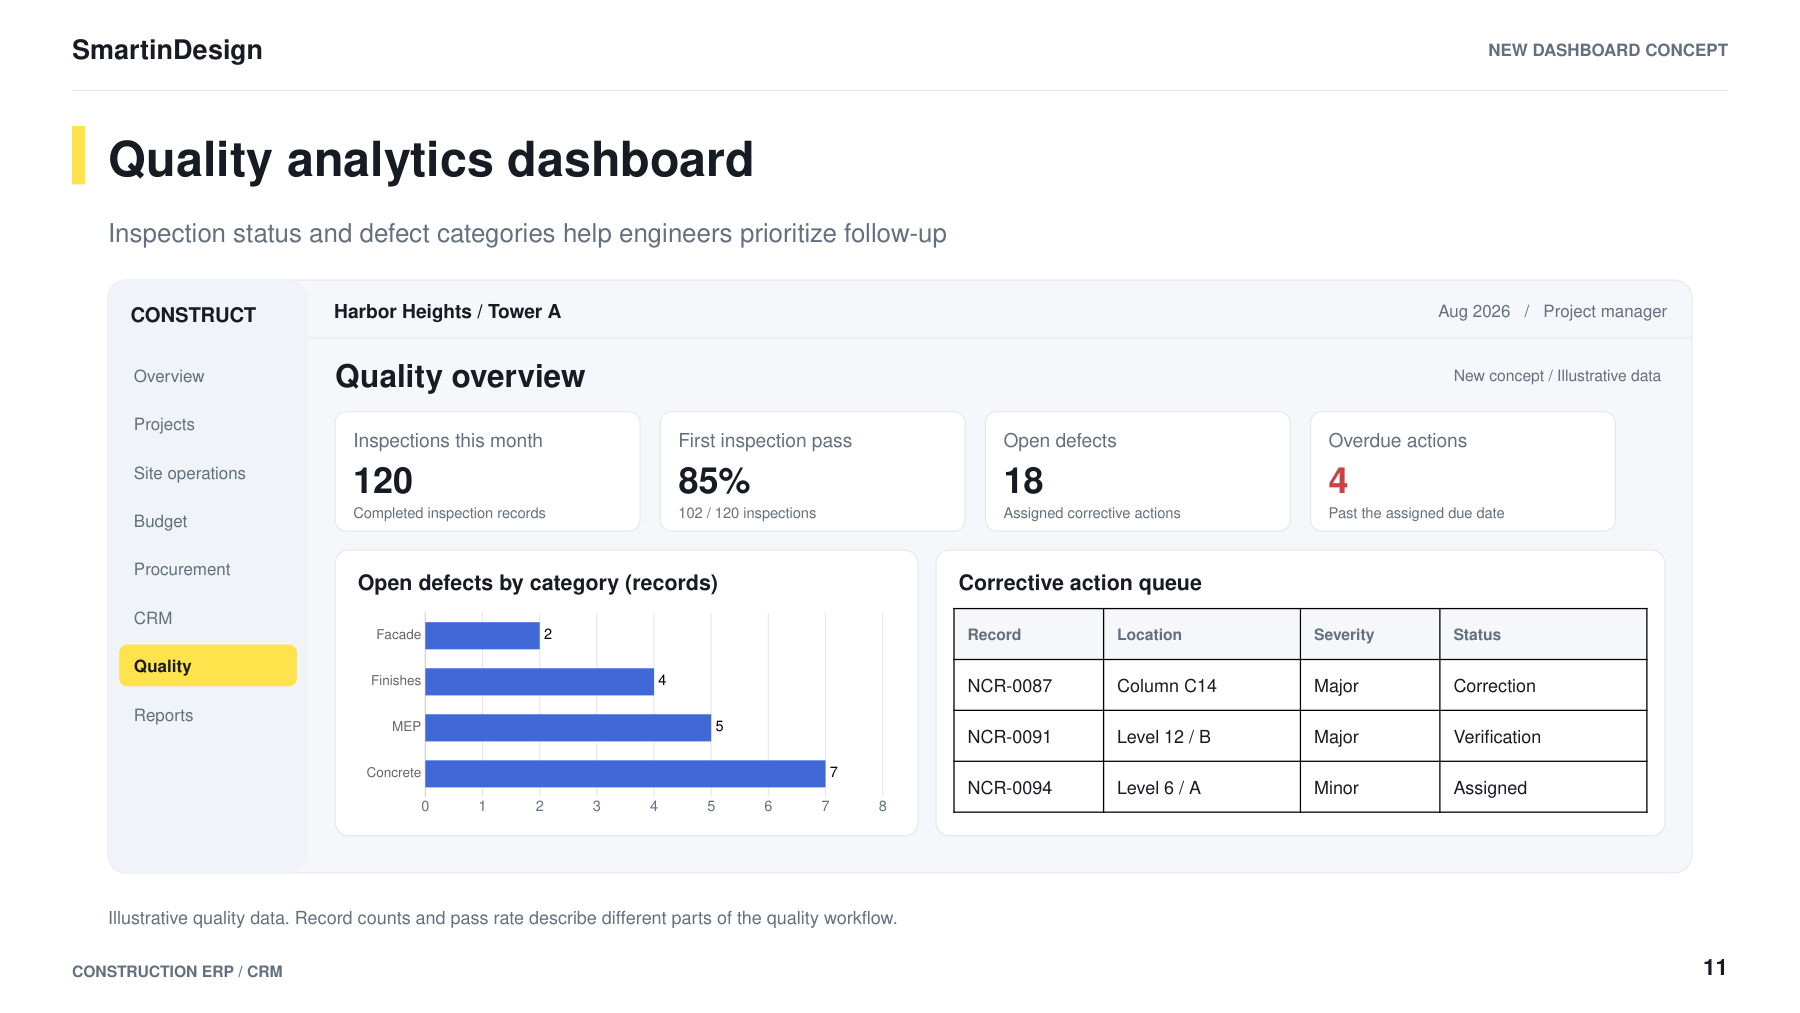Go to Projects in the sidebar

[x=164, y=424]
